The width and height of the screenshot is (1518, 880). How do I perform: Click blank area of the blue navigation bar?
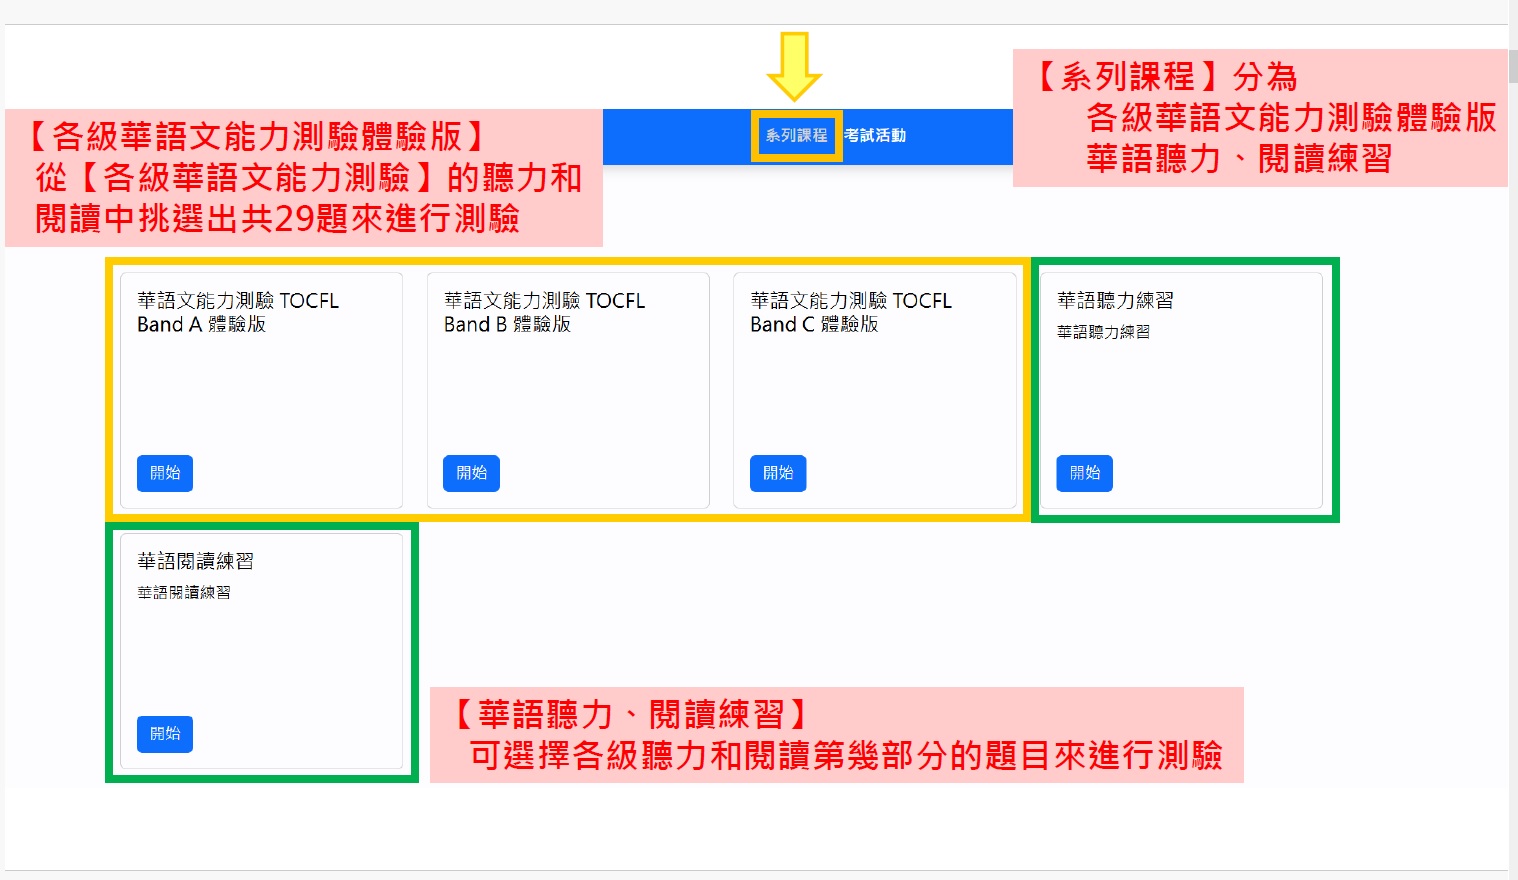(680, 136)
